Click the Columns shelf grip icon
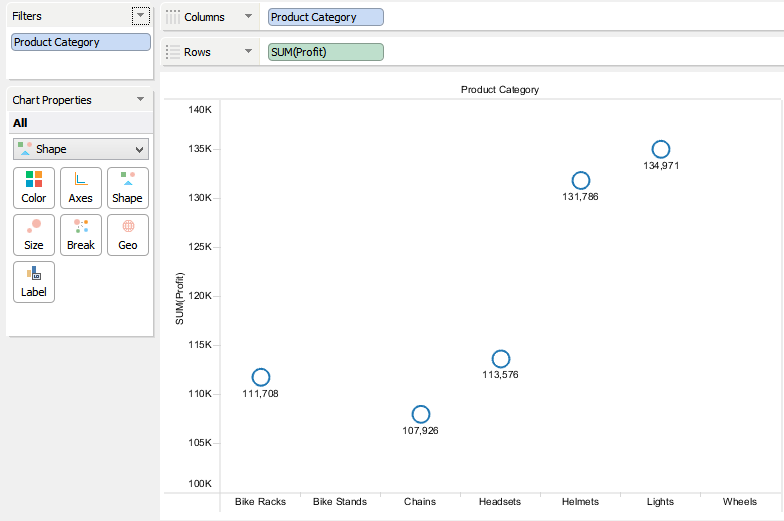This screenshot has width=784, height=521. (173, 17)
